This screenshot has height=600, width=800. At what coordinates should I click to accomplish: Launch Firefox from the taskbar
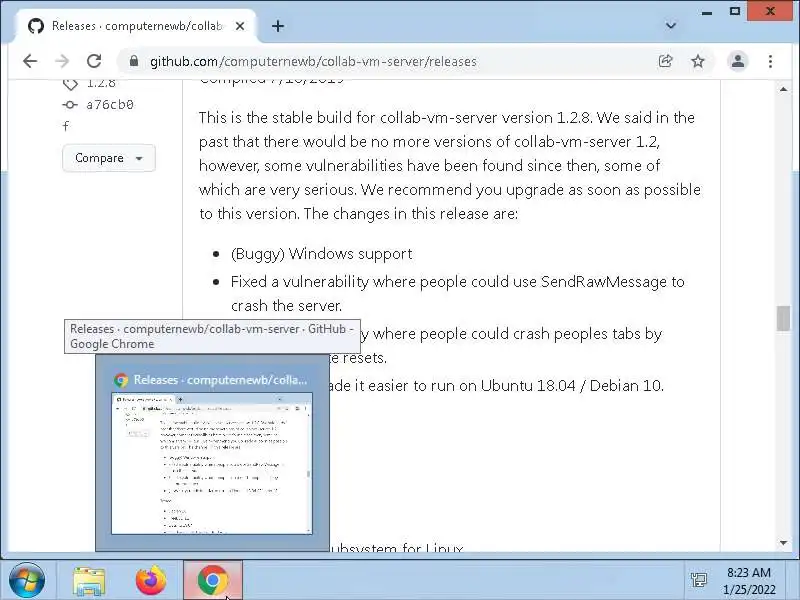point(151,580)
